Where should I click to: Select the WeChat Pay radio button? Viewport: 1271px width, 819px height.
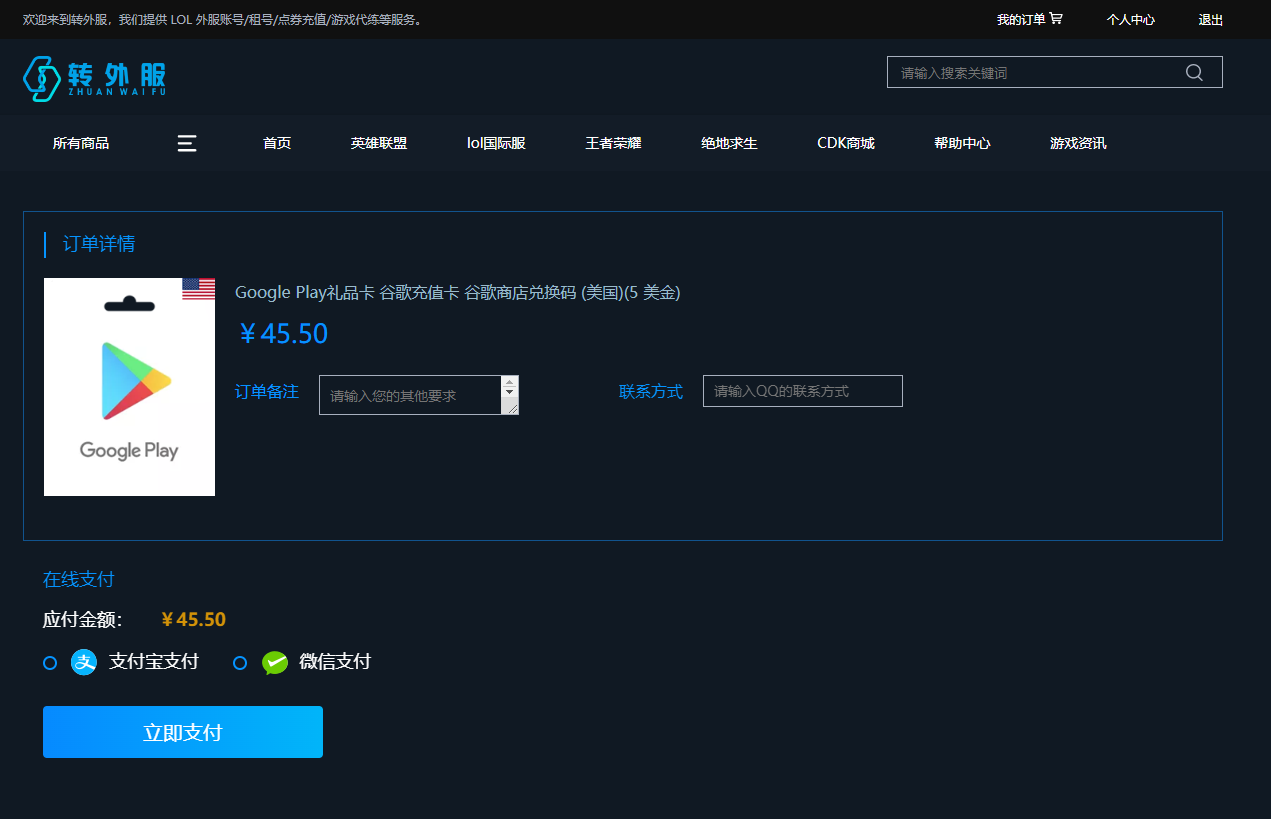(x=240, y=663)
